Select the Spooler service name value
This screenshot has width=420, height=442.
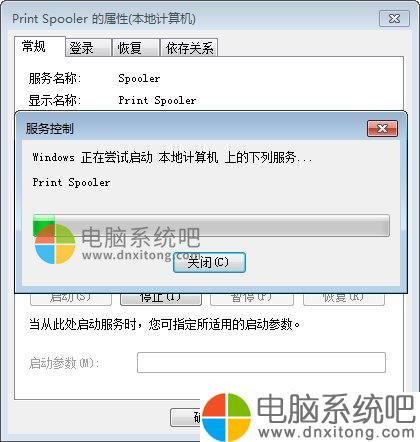(139, 79)
